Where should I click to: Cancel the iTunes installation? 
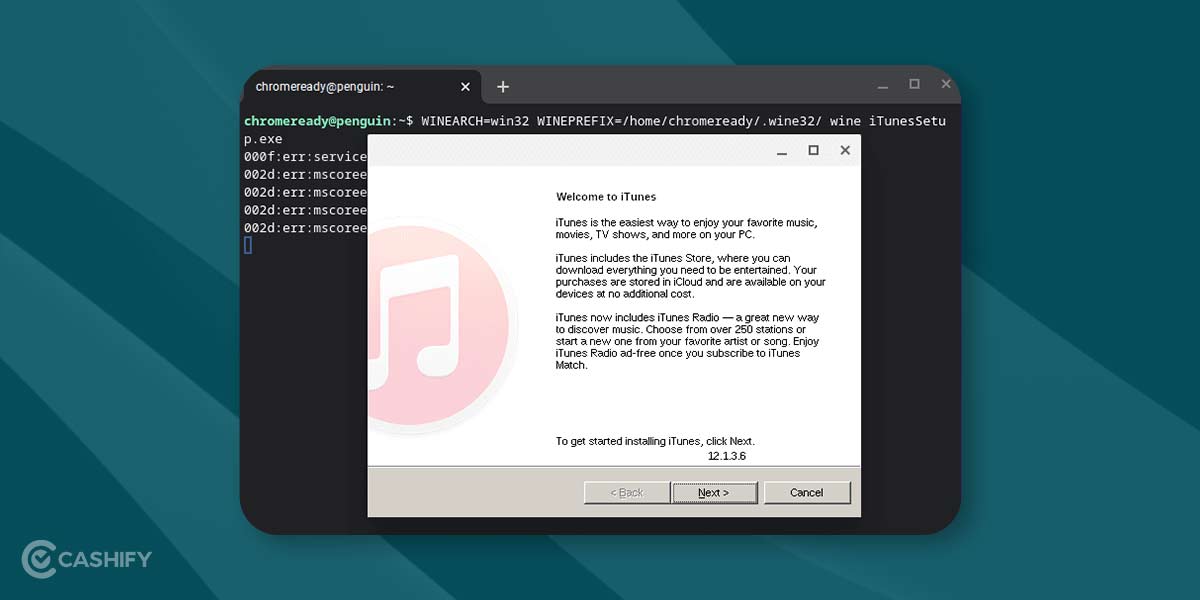coord(807,492)
